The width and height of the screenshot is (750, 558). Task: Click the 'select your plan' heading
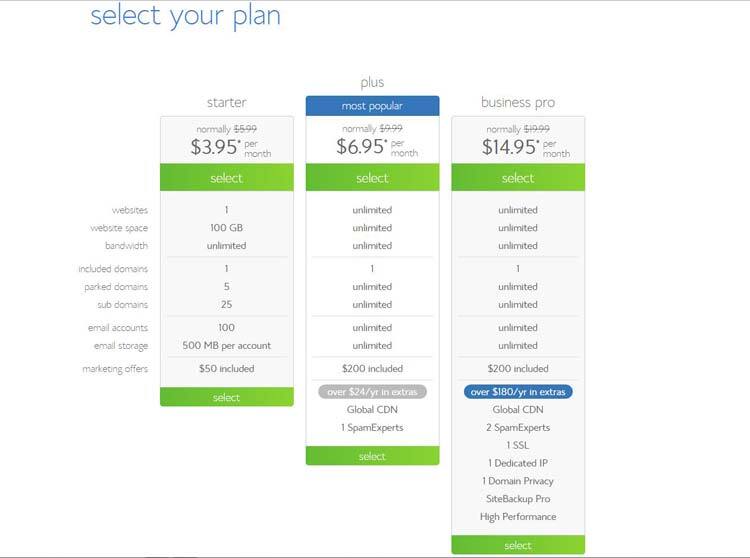(x=185, y=16)
